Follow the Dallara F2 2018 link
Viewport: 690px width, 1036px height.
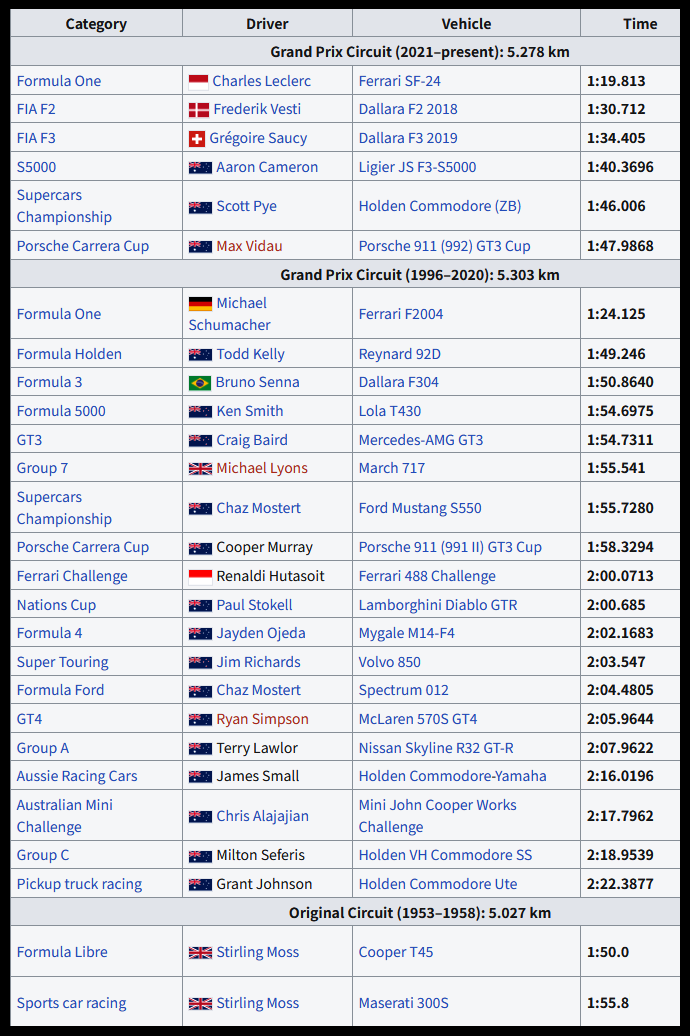(408, 110)
